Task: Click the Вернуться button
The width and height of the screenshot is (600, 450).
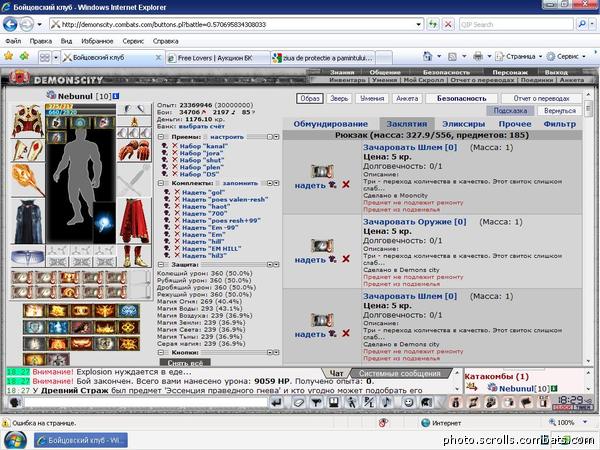Action: point(559,111)
